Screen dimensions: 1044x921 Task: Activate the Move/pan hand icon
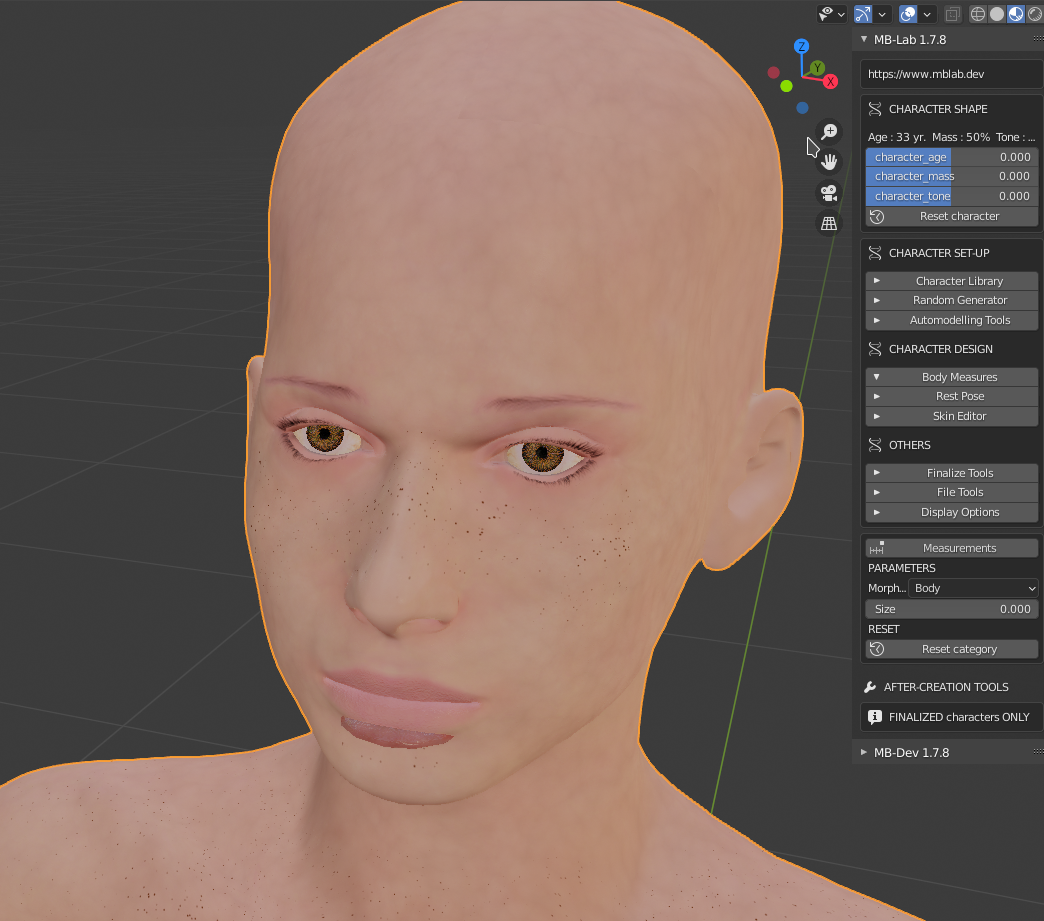click(829, 161)
